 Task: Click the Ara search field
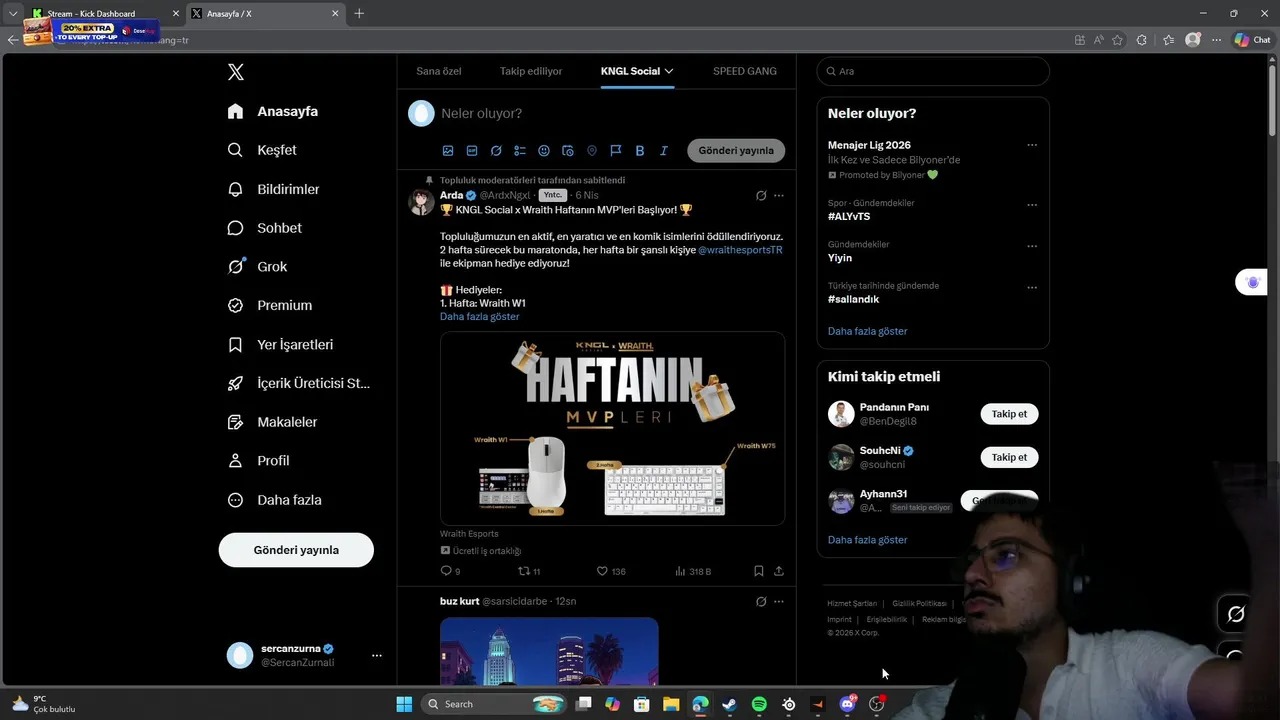coord(933,71)
